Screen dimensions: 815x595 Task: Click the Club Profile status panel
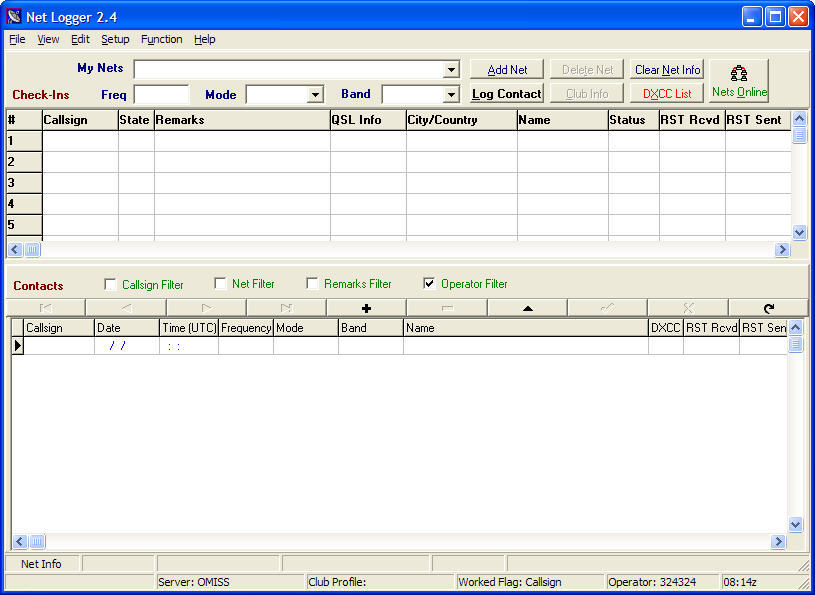coord(380,582)
